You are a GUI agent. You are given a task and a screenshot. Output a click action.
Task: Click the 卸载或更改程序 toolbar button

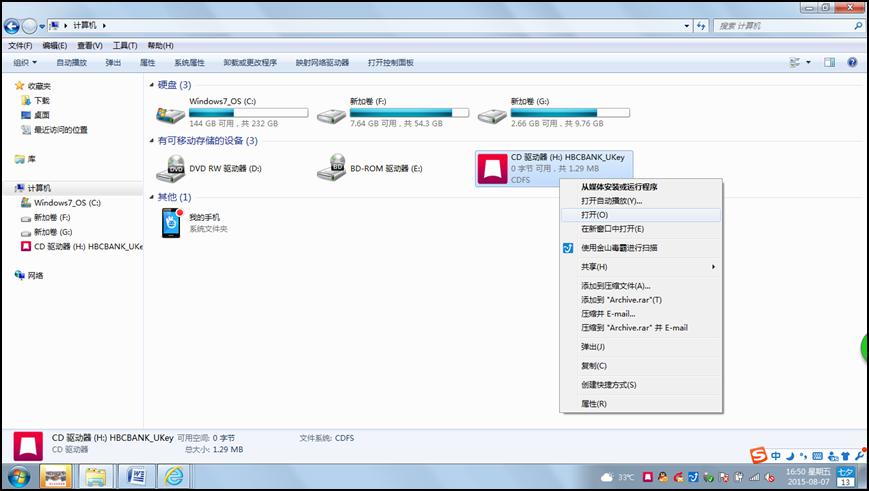[x=249, y=62]
